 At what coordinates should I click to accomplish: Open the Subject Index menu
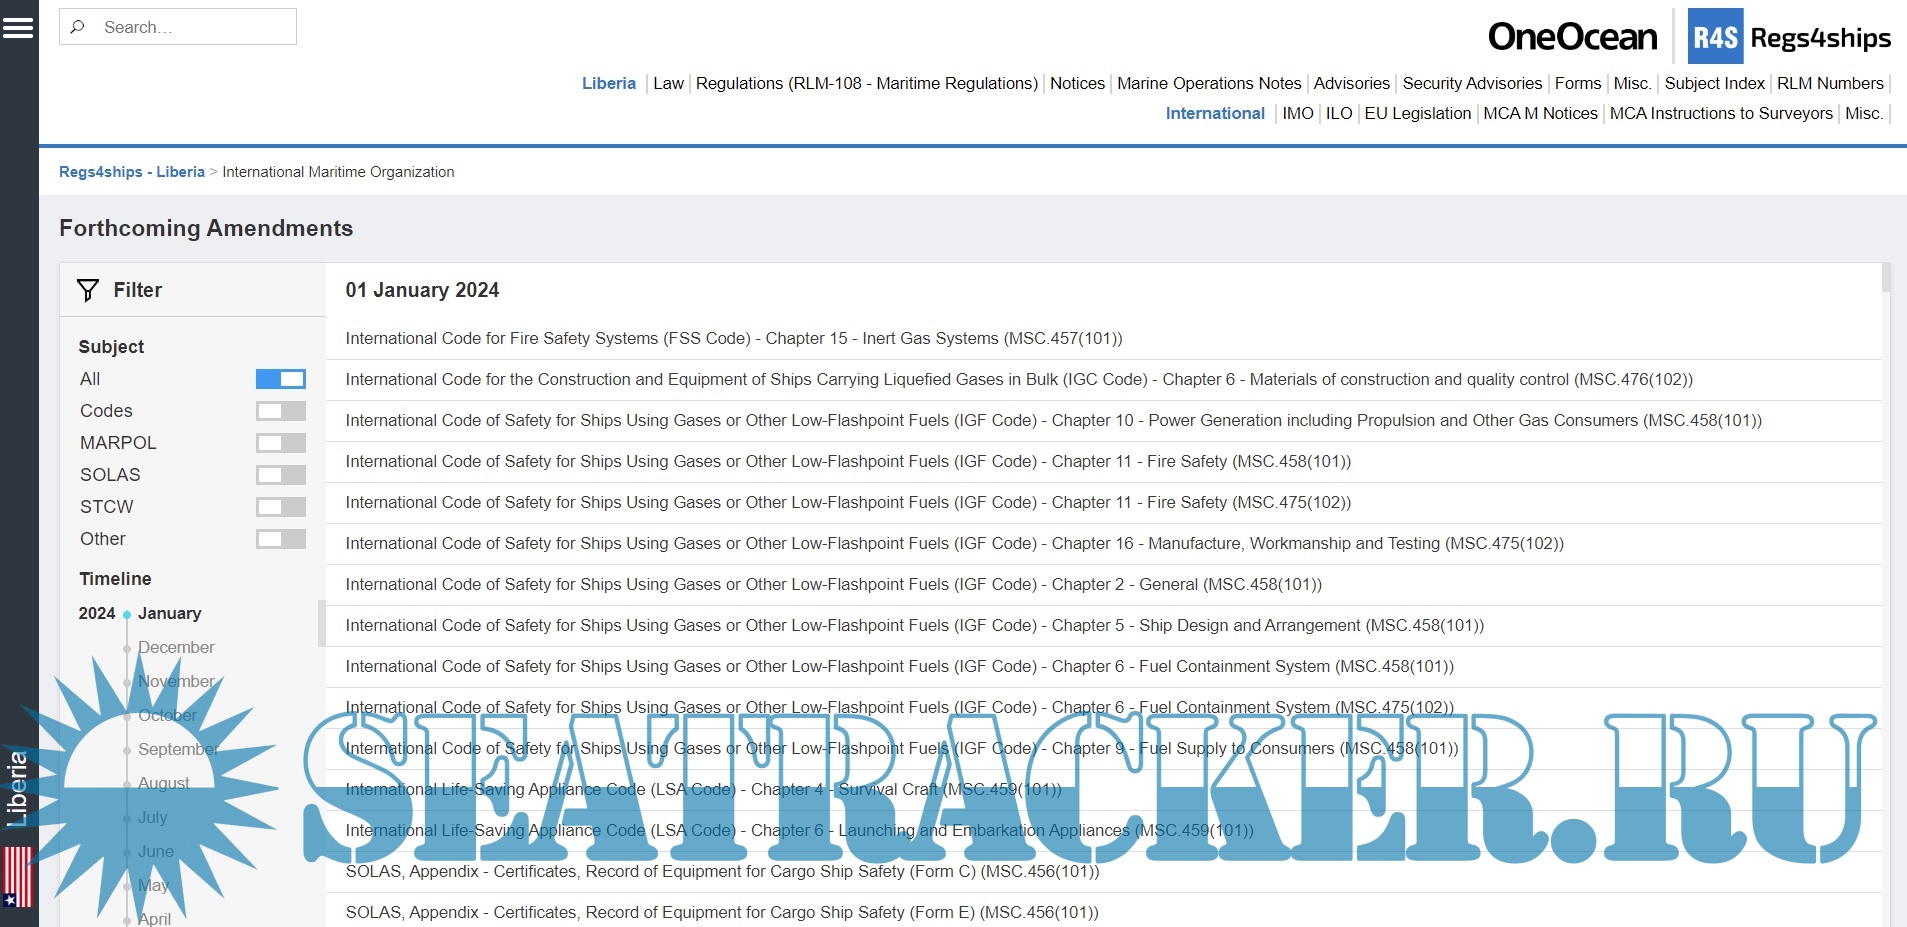1714,84
